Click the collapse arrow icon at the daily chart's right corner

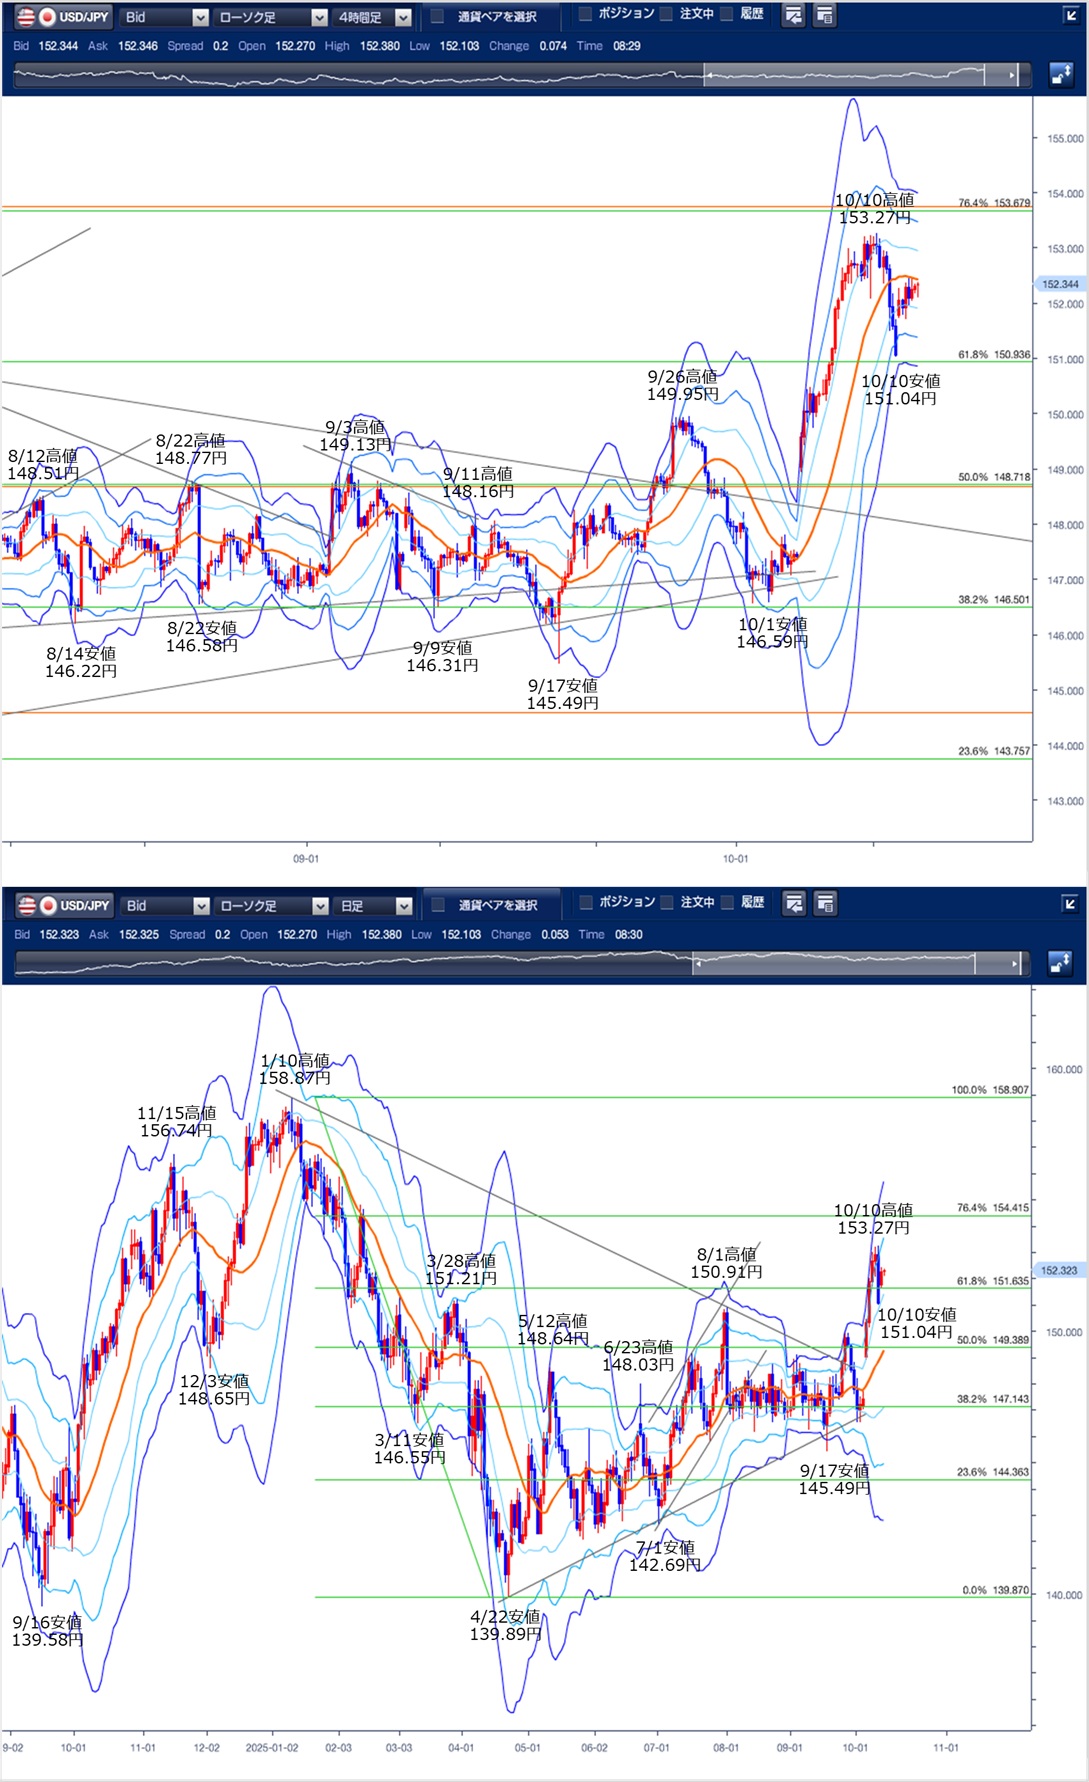(1069, 904)
